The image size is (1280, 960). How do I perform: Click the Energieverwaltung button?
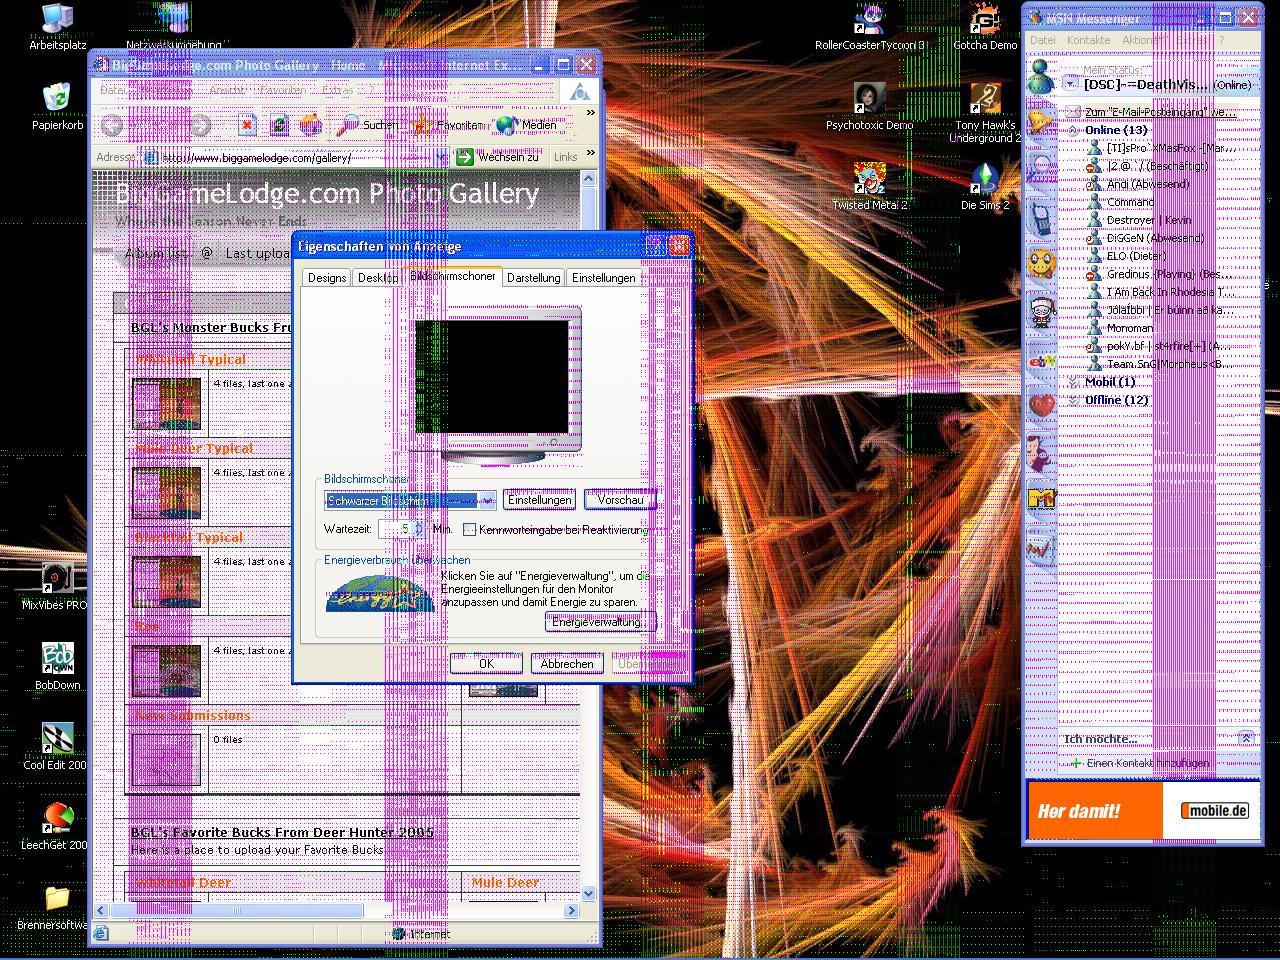point(599,622)
